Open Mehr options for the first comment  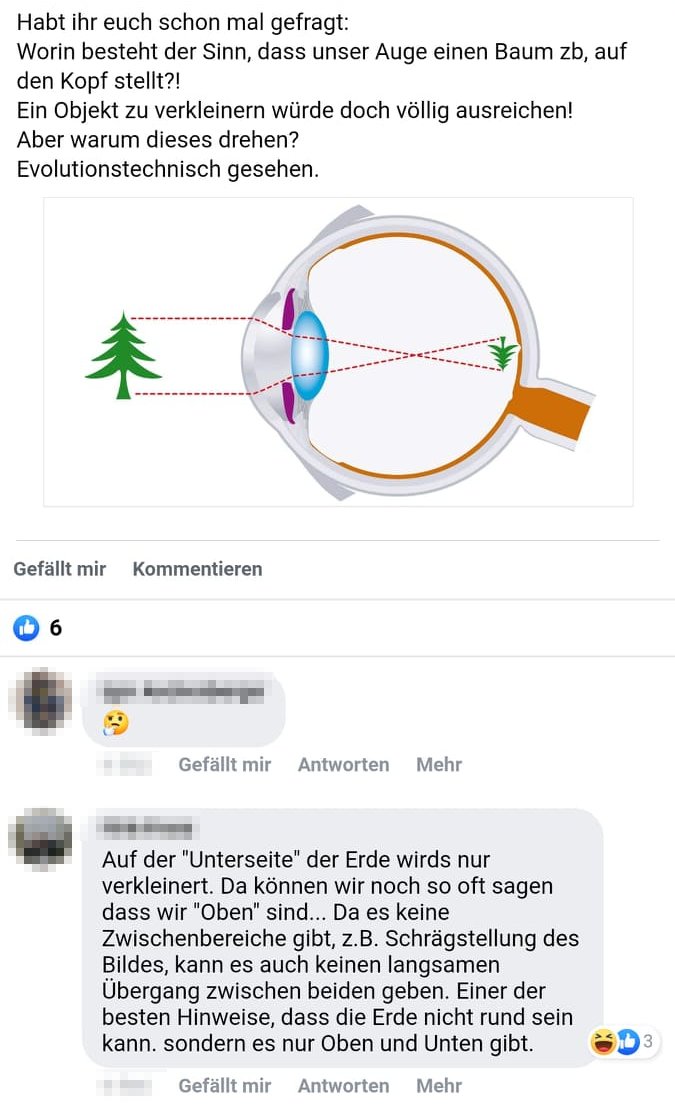pyautogui.click(x=439, y=764)
